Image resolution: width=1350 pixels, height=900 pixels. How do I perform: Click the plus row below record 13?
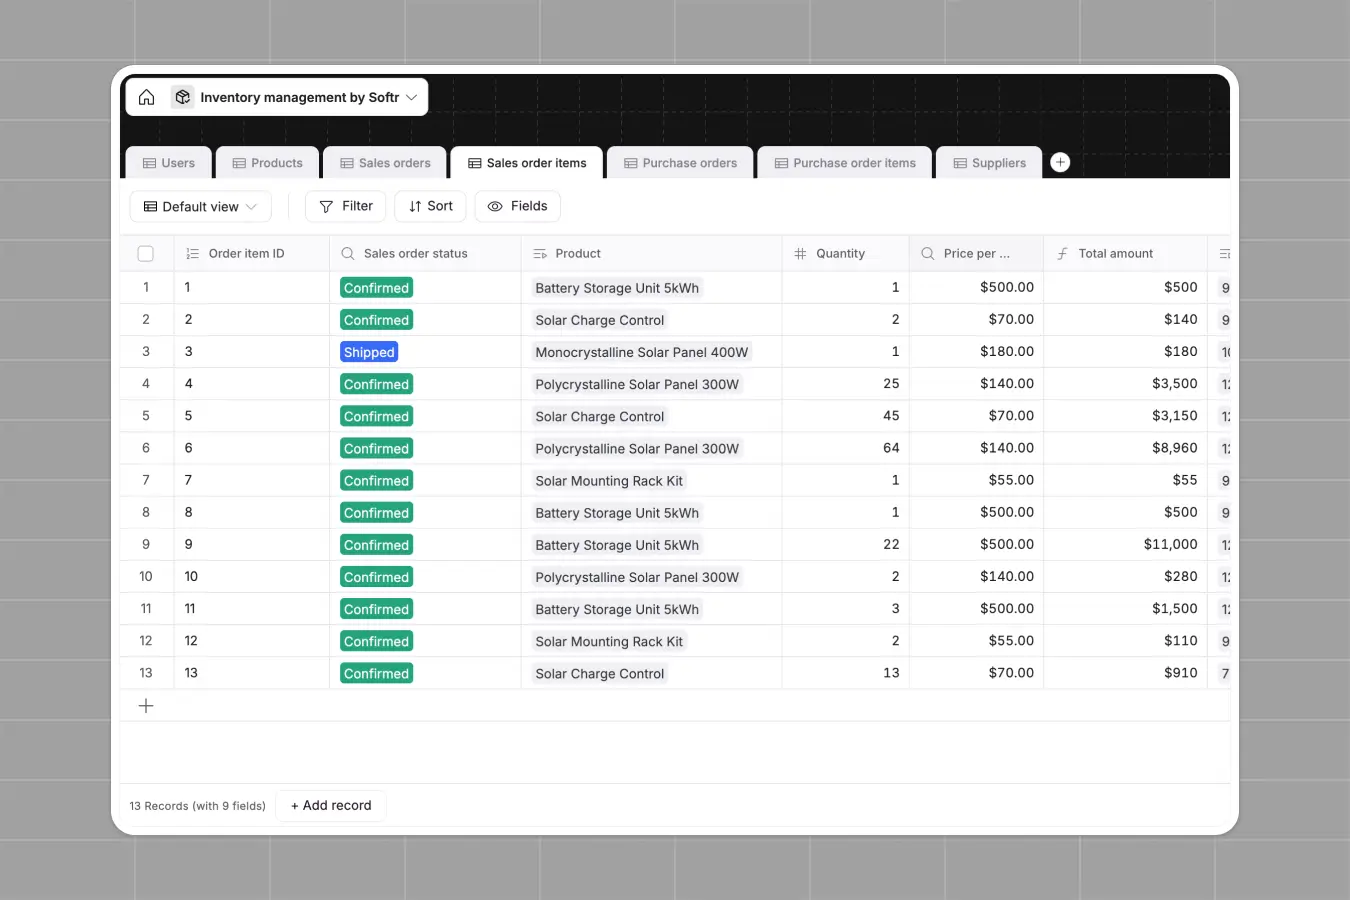[x=146, y=705]
